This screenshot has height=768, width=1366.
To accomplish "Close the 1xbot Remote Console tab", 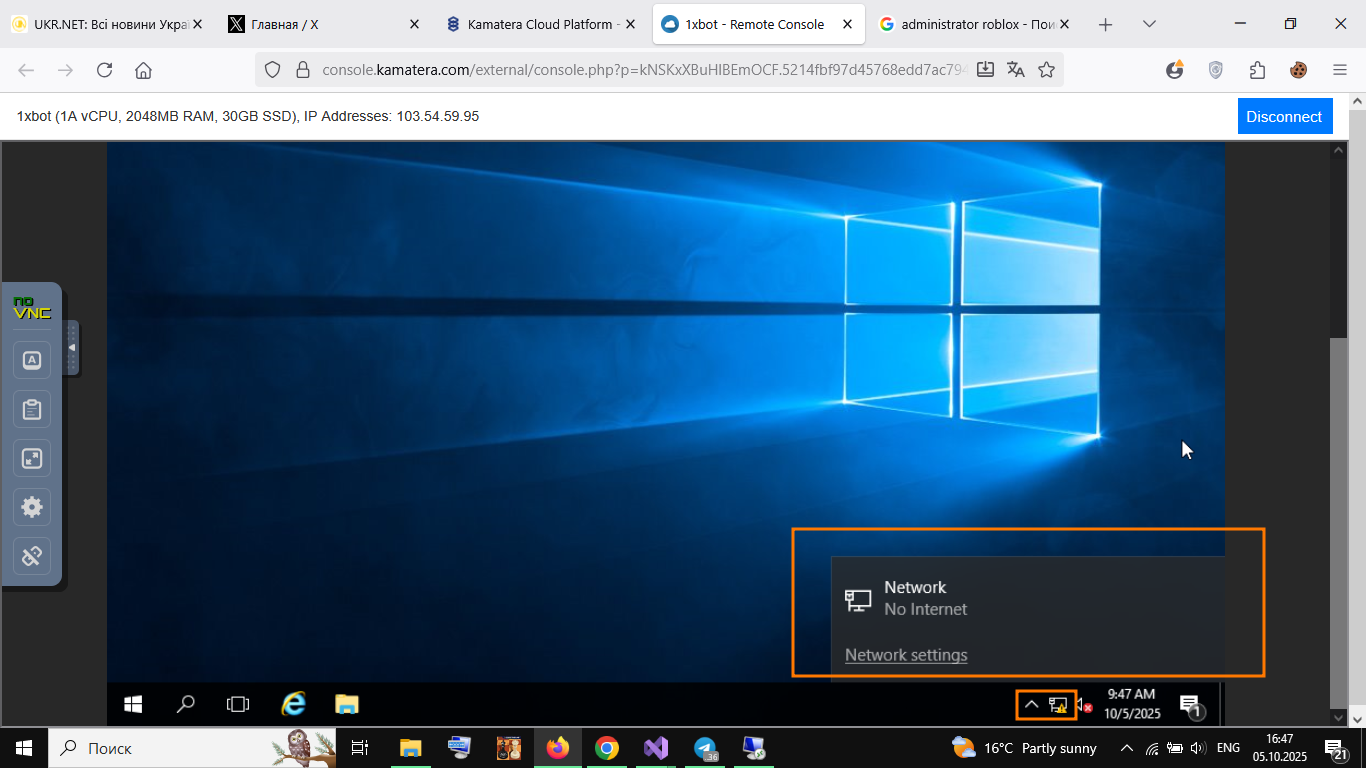I will (849, 24).
